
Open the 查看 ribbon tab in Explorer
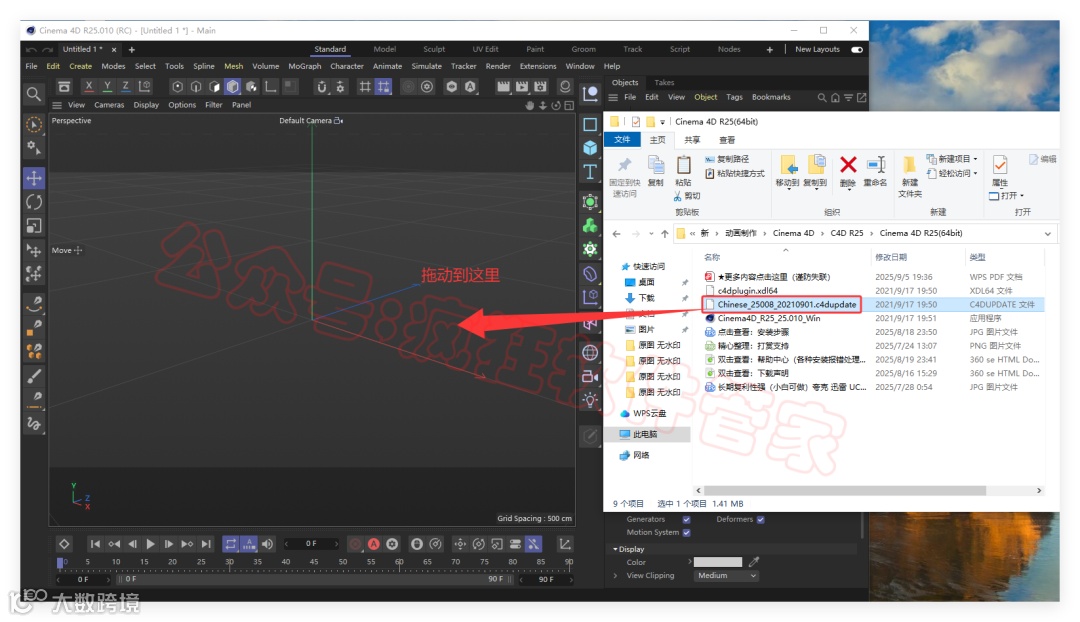[727, 140]
